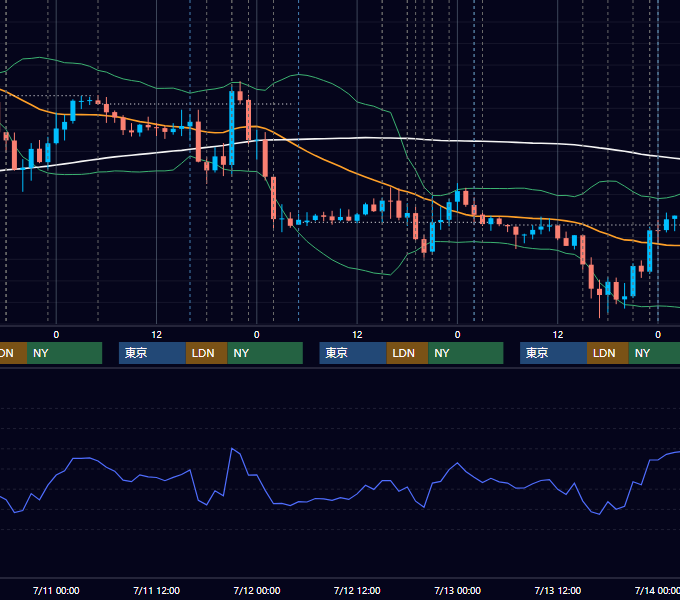
Task: Click hour label 12 above 7/11 12:00
Action: point(157,335)
